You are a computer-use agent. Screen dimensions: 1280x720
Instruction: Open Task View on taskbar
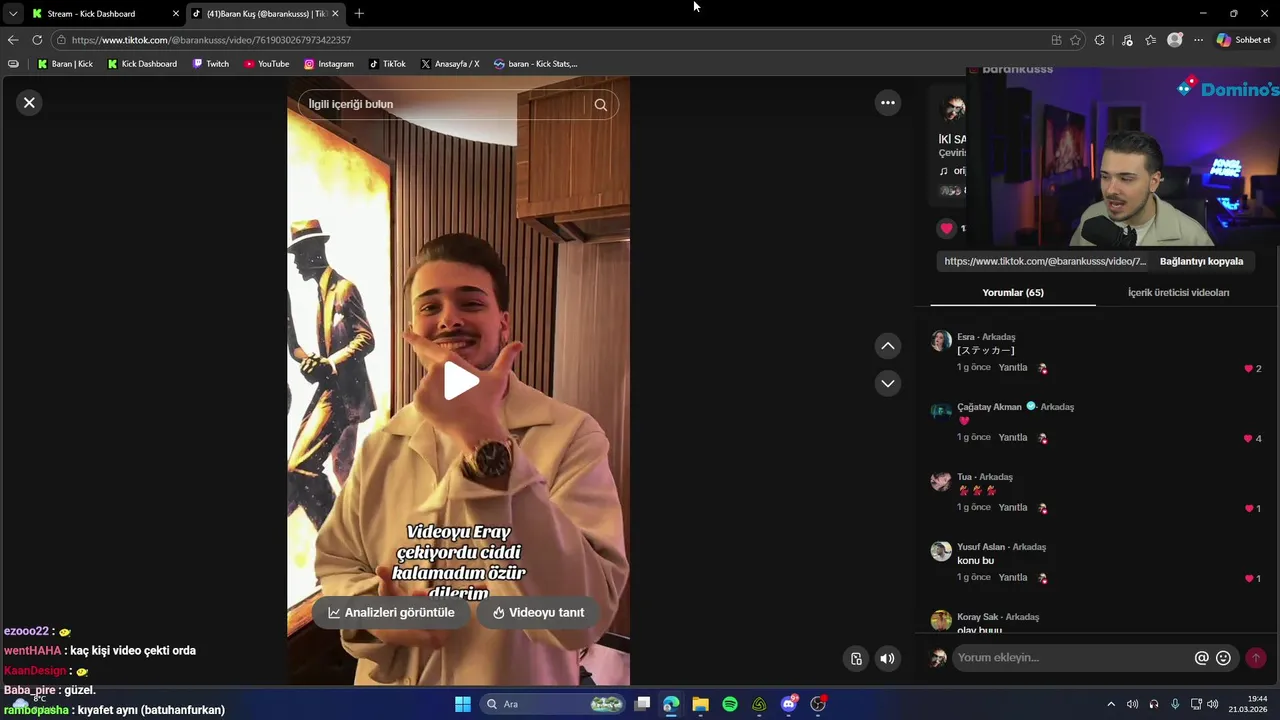pyautogui.click(x=643, y=704)
